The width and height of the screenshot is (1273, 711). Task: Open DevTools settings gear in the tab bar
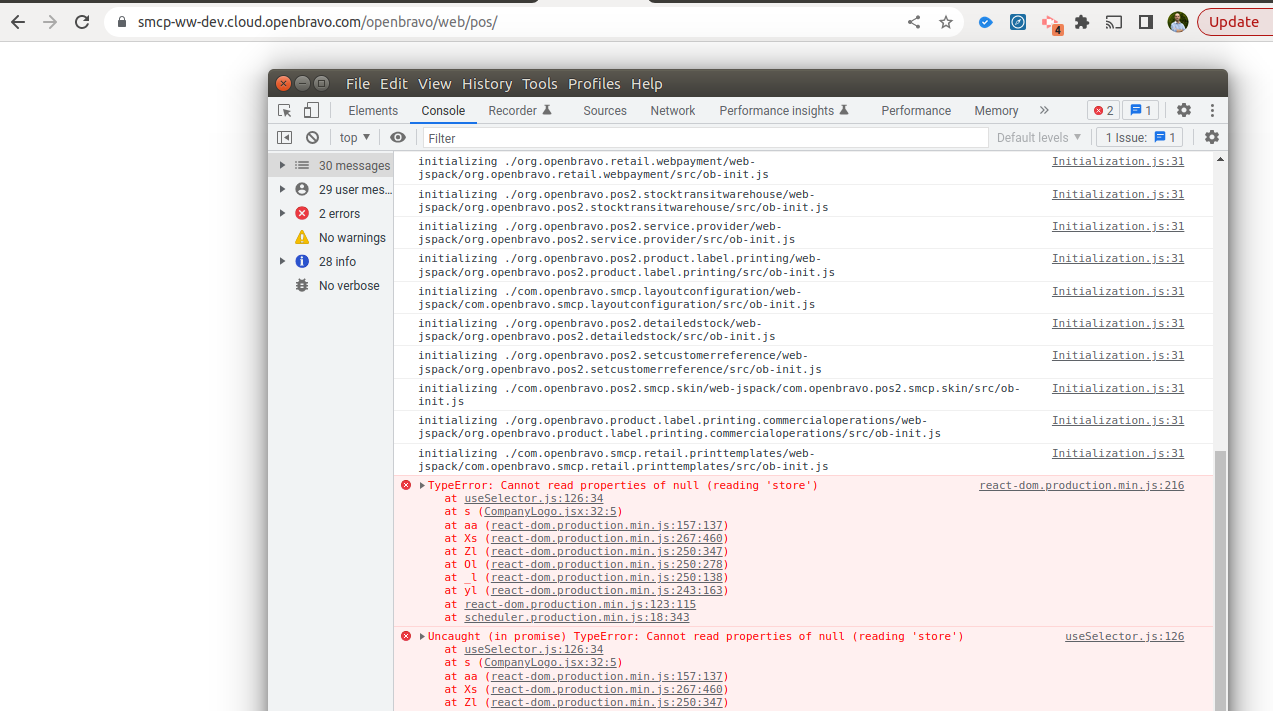[1183, 111]
